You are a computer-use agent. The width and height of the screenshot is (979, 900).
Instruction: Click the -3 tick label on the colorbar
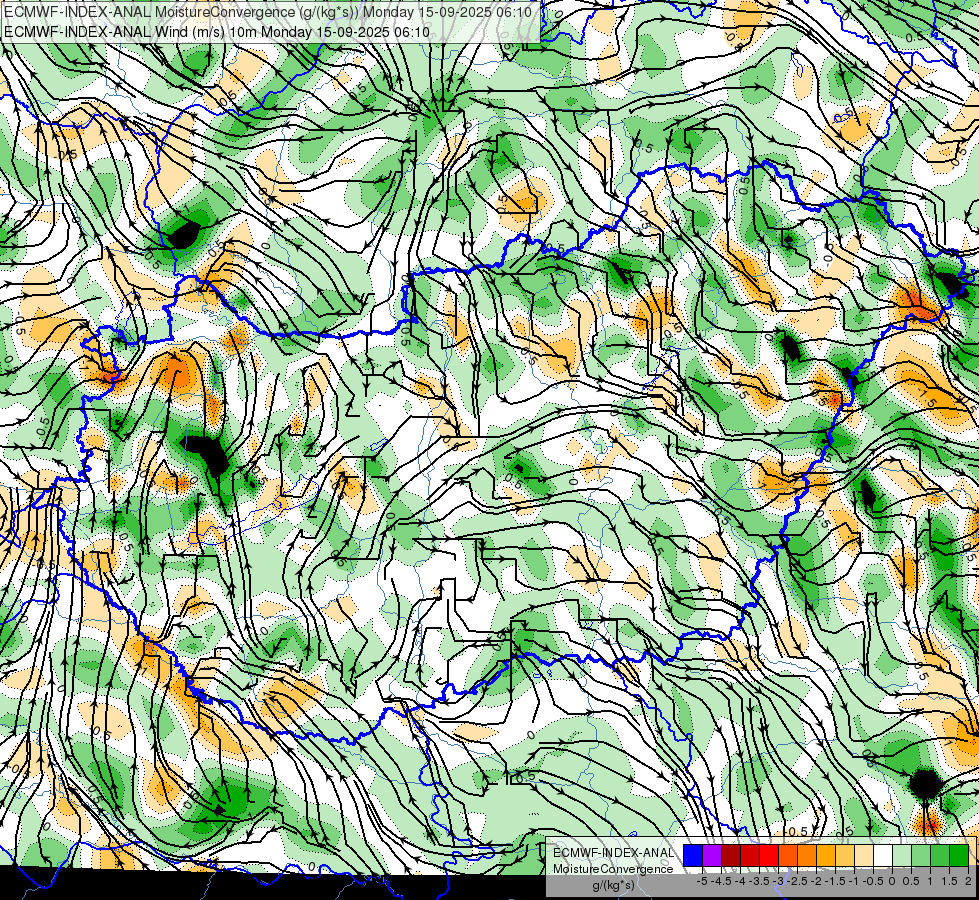pyautogui.click(x=779, y=881)
